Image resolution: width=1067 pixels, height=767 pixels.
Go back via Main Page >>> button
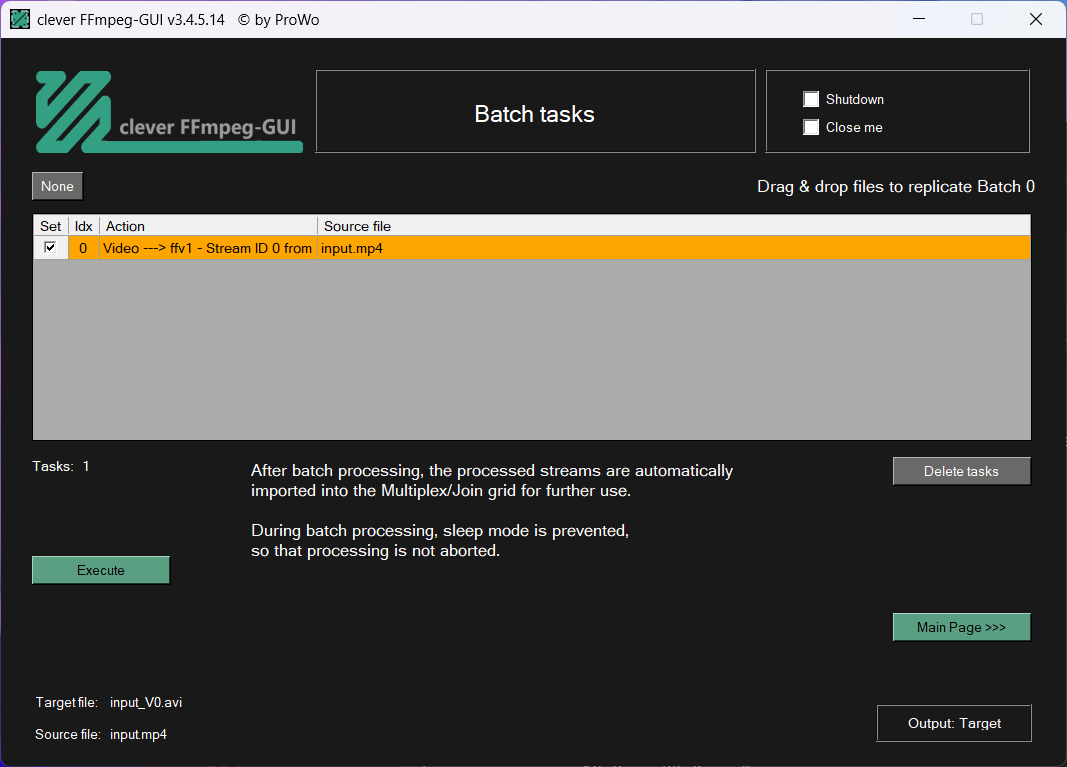962,627
